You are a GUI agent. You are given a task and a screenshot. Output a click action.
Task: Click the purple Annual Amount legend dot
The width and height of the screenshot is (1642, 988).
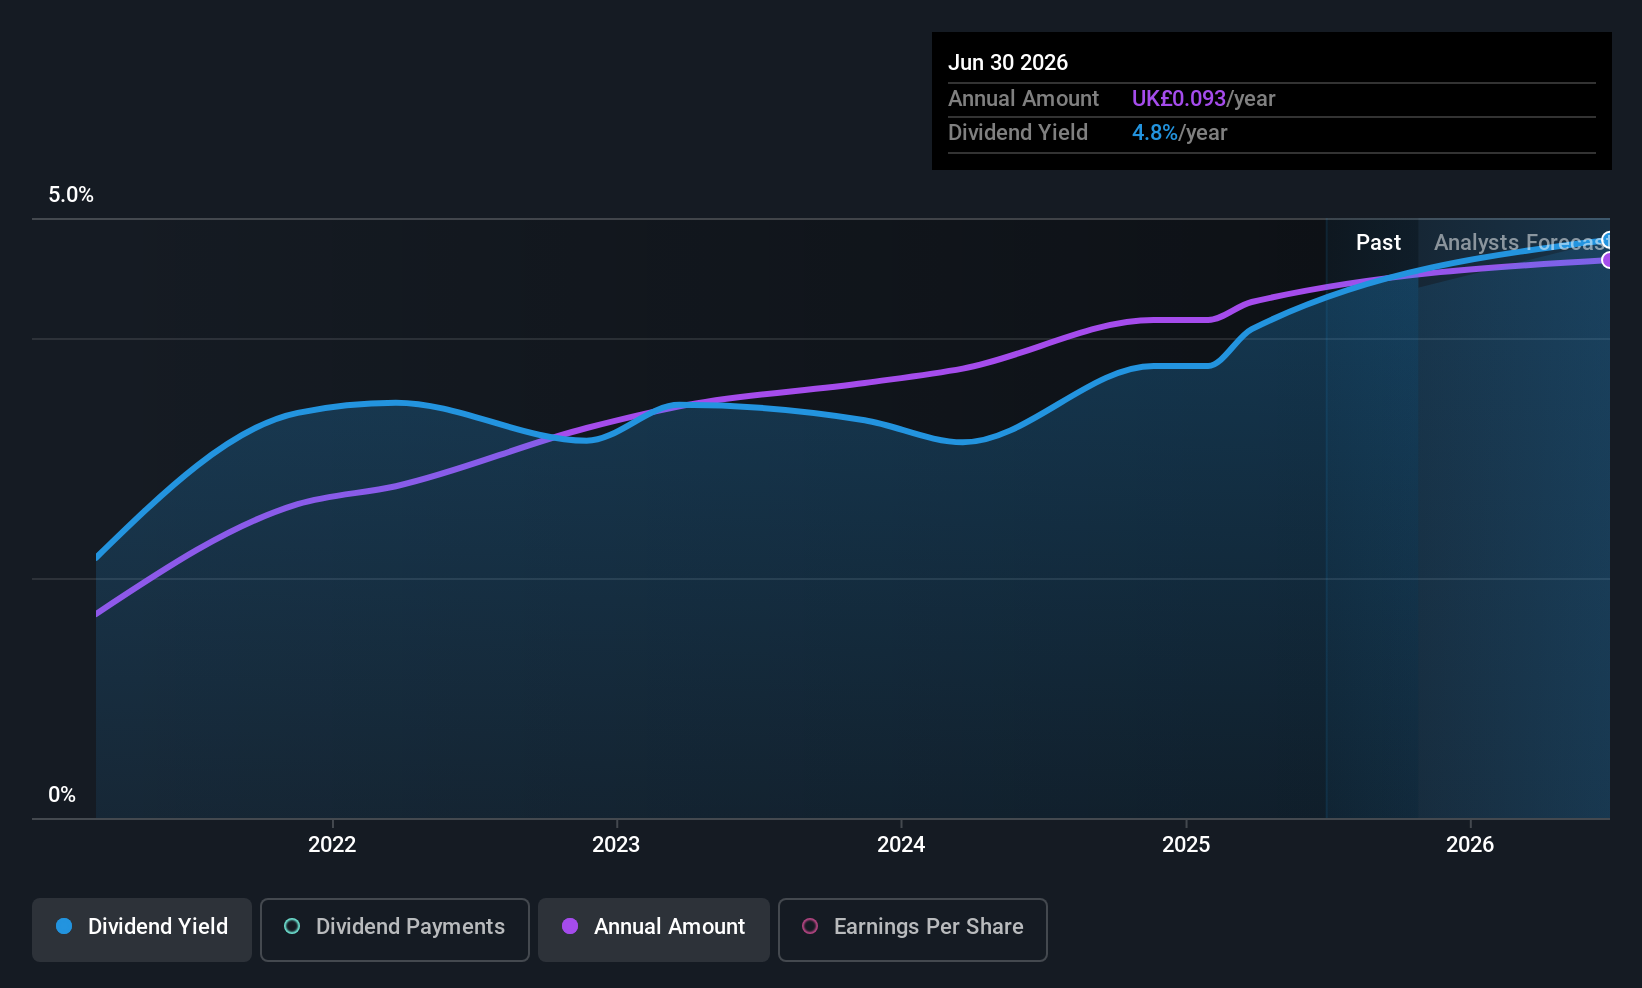pyautogui.click(x=570, y=926)
